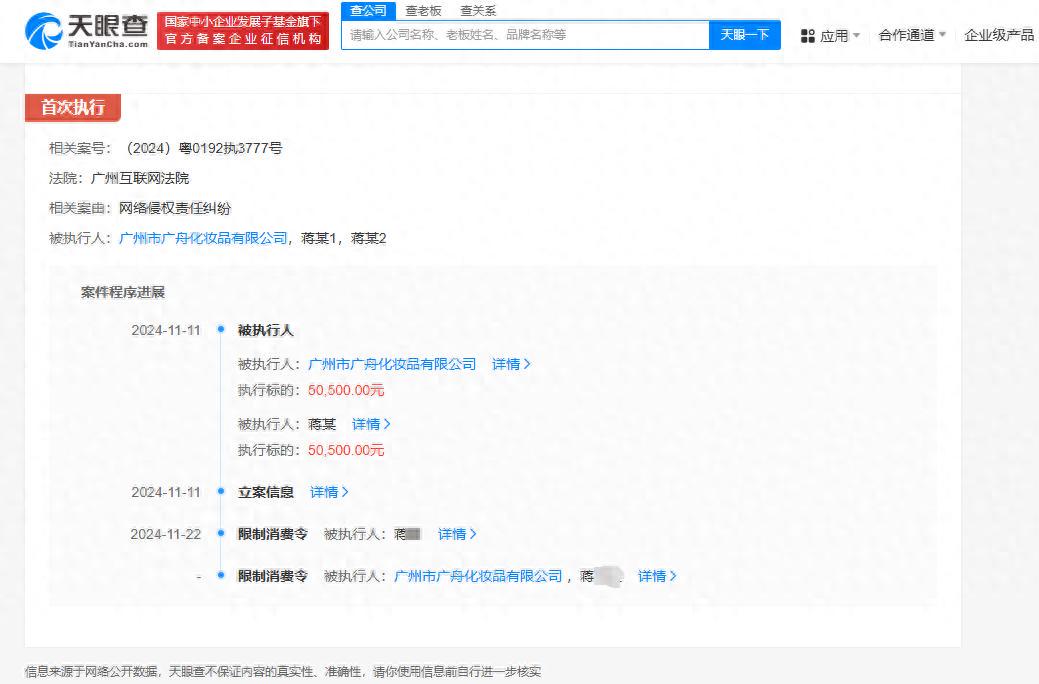
Task: Open 广州市广舟化妆品有限公司 link in 被执行人 header row
Action: pyautogui.click(x=203, y=238)
